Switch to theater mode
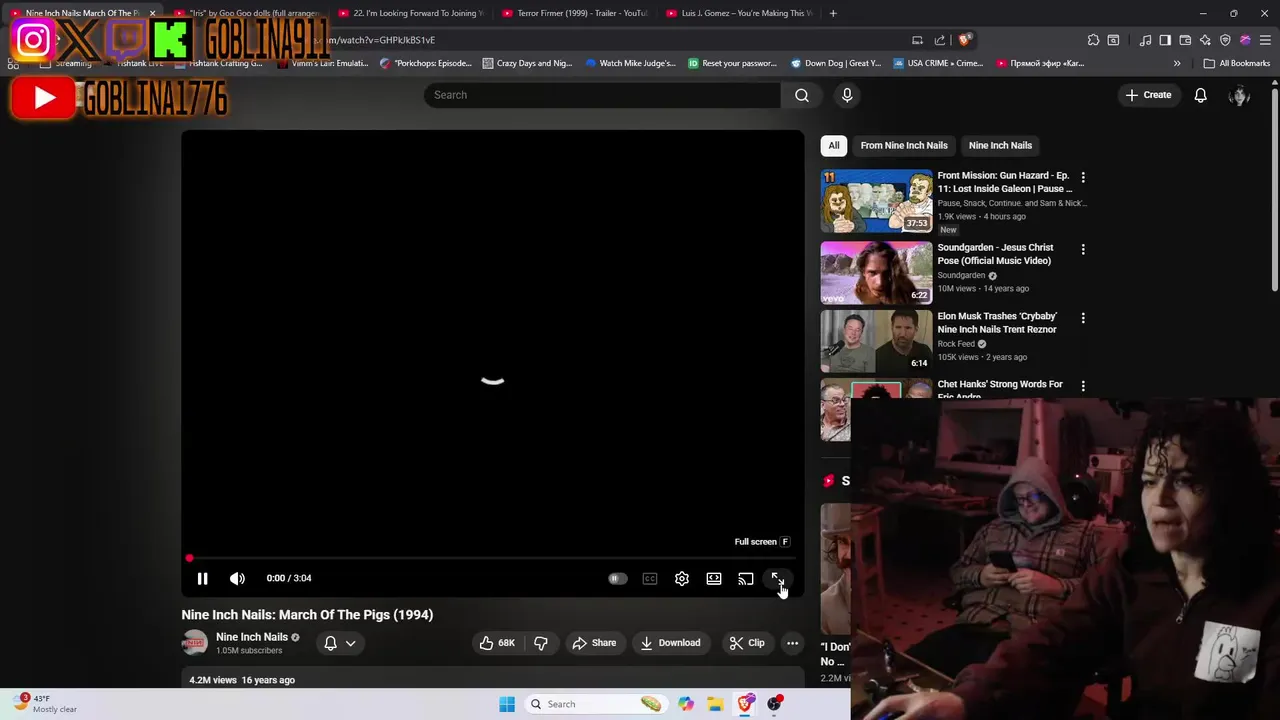 [714, 579]
